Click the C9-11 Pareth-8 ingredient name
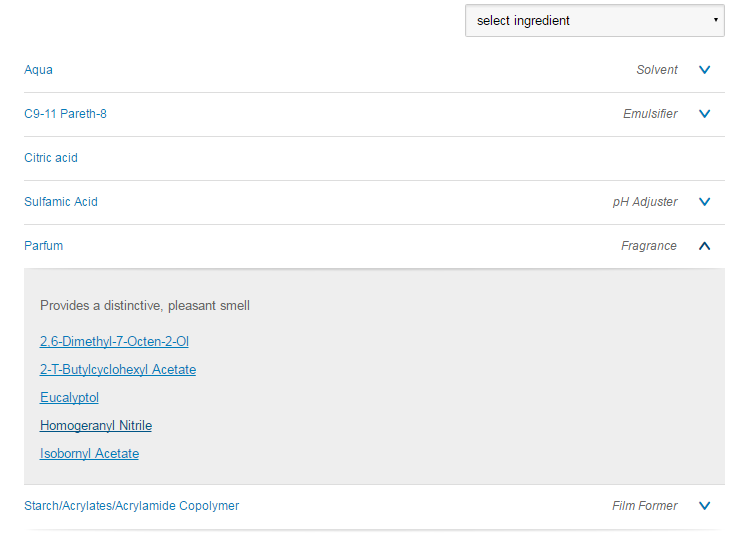Viewport: 734px width, 537px height. [x=65, y=114]
